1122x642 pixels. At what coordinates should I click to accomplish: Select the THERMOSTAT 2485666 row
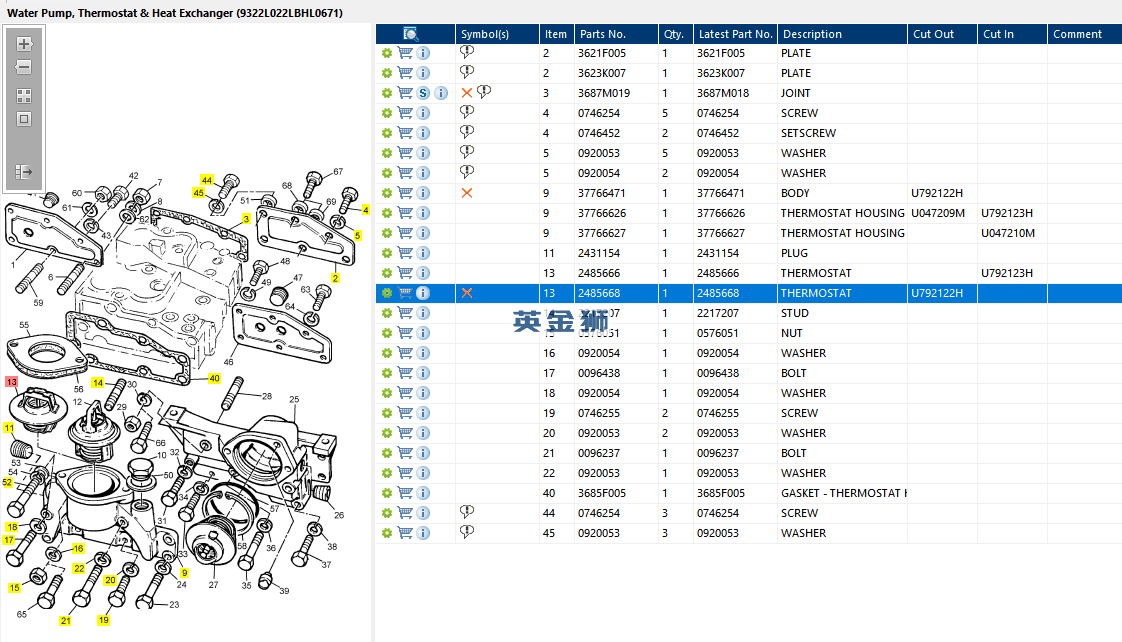pyautogui.click(x=816, y=273)
